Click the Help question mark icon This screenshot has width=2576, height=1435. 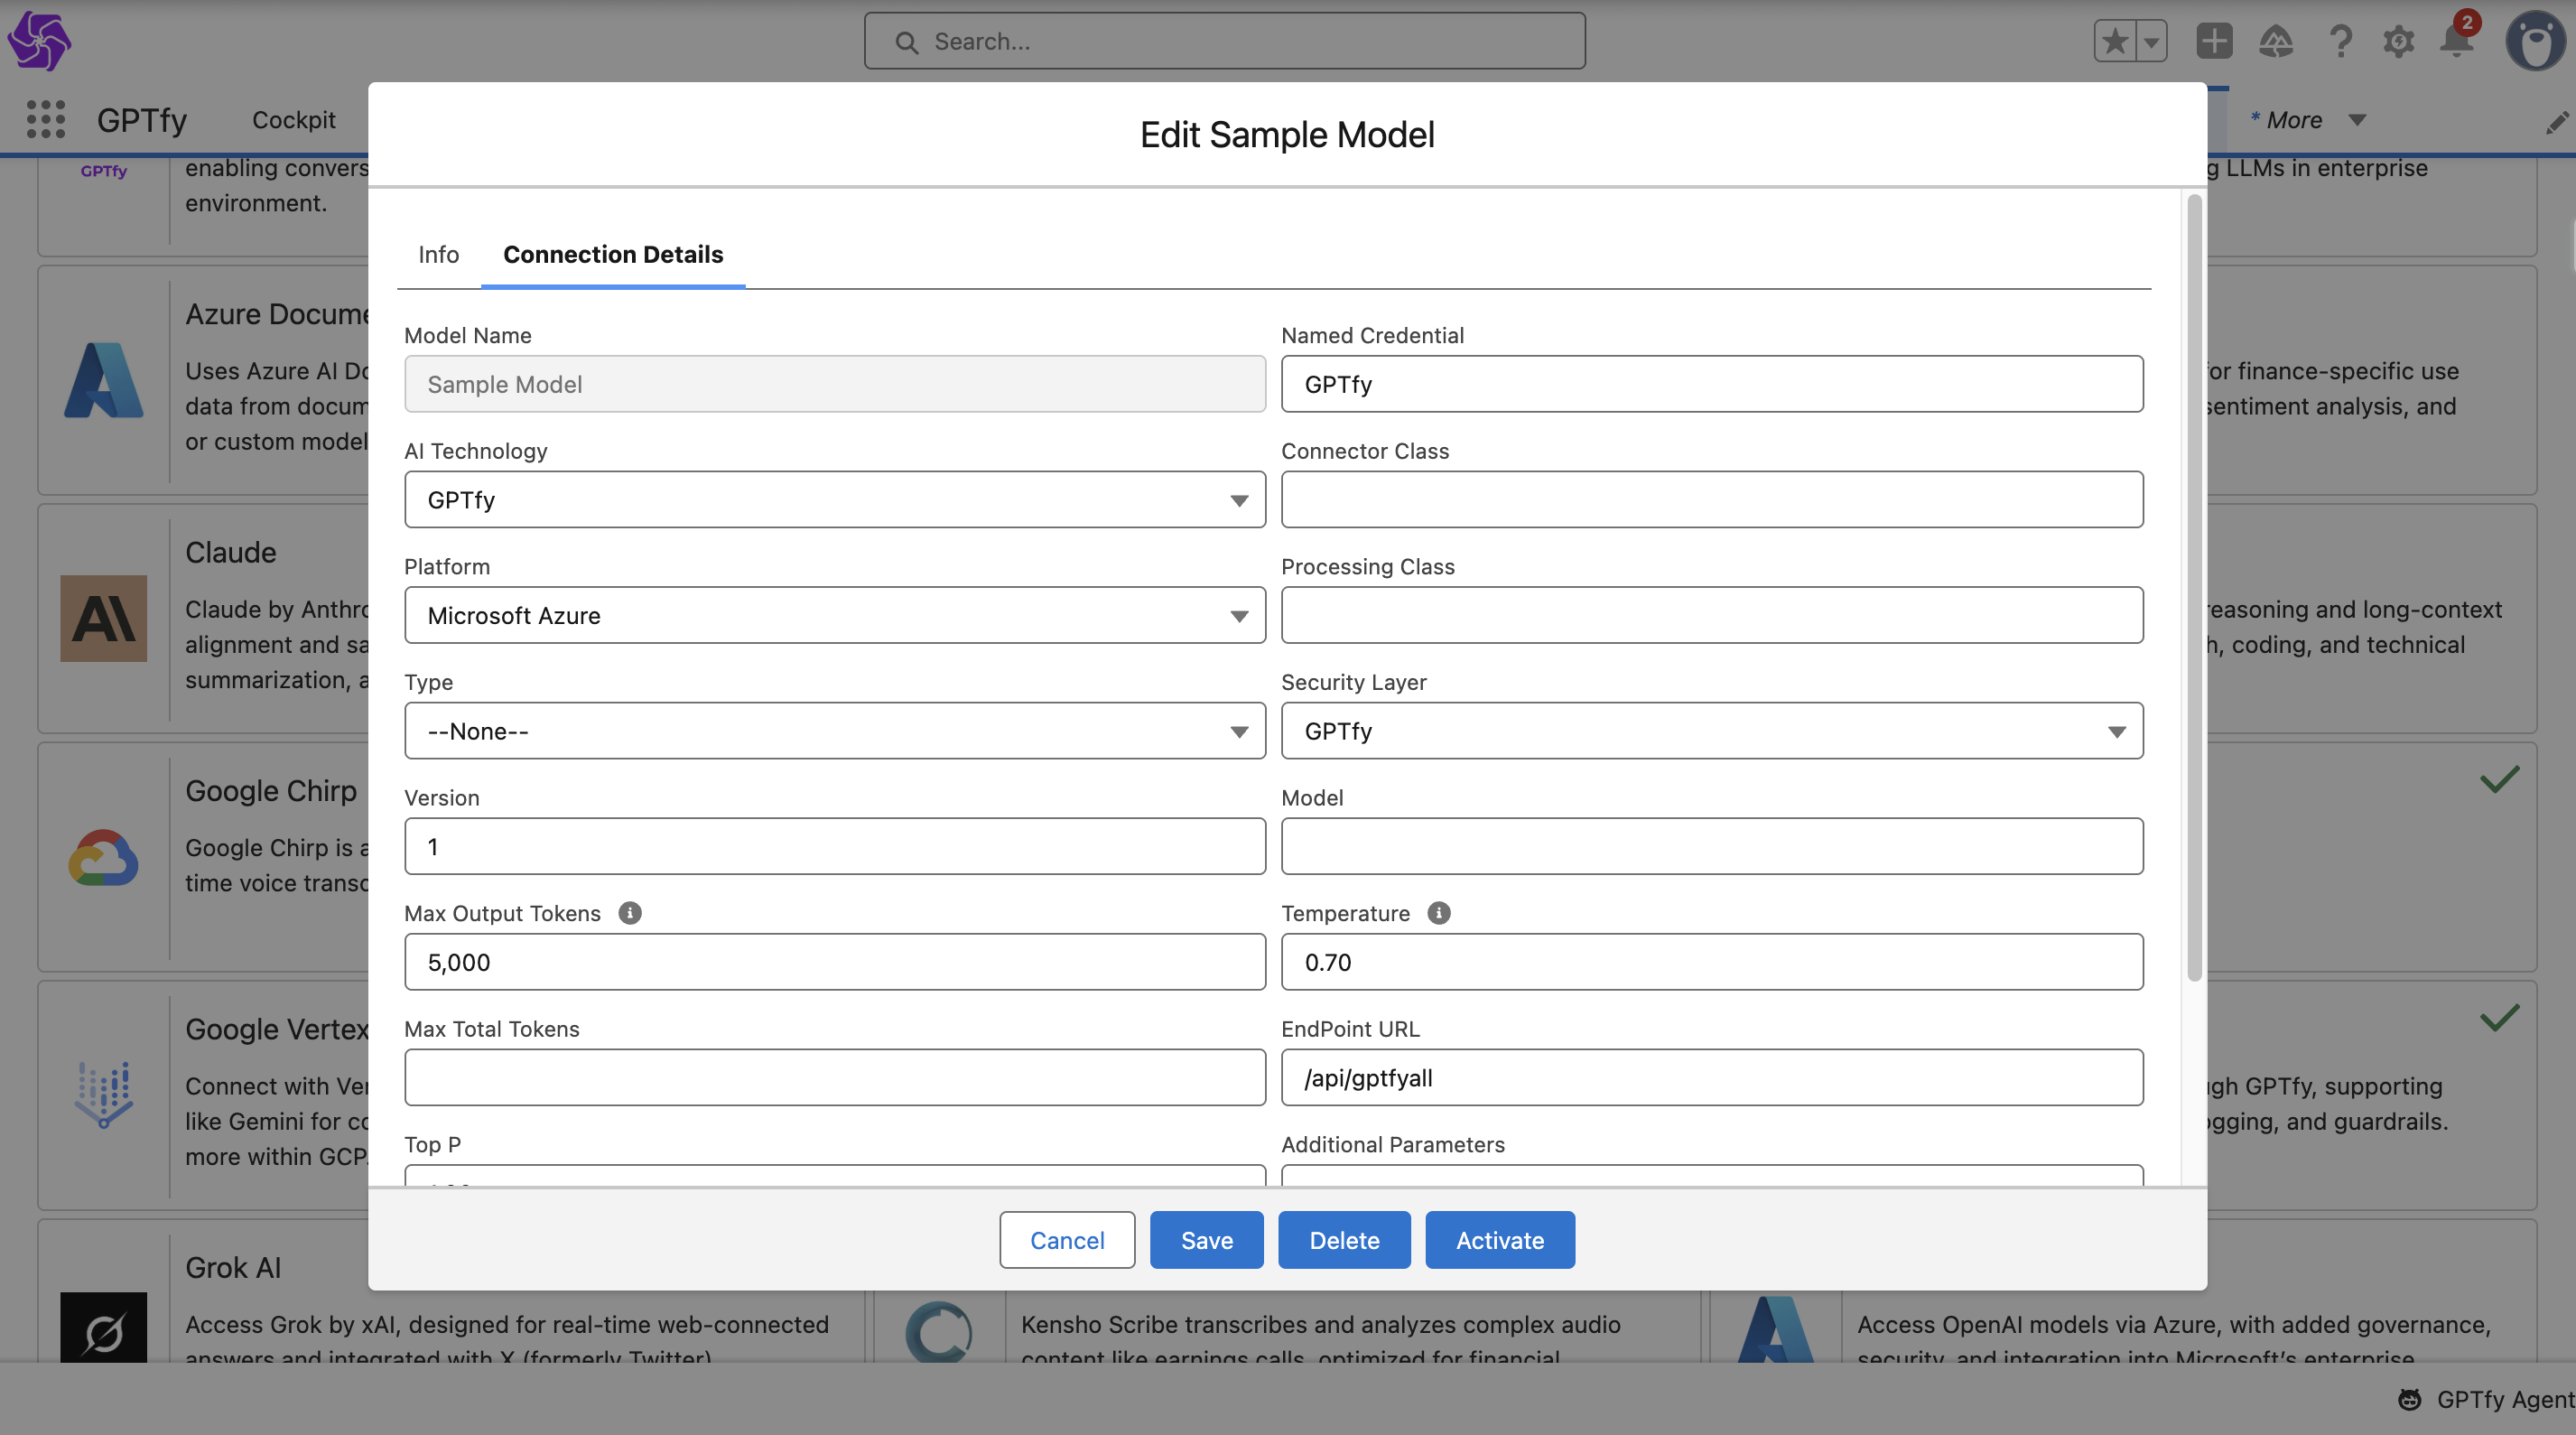point(2339,41)
